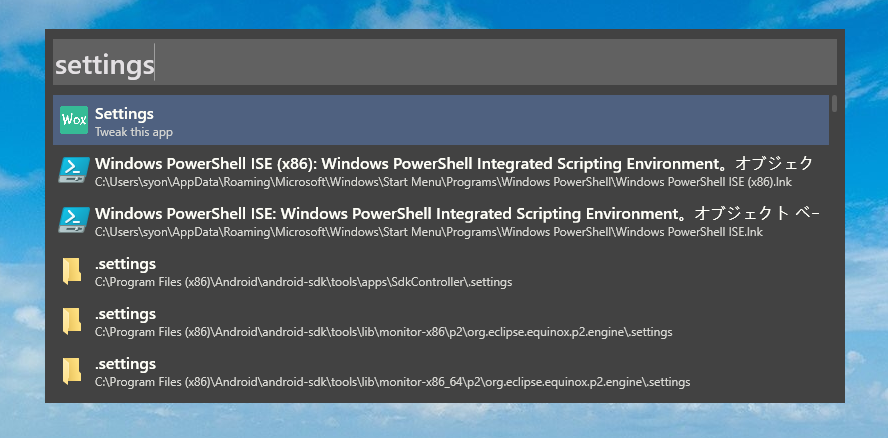
Task: Click the folder icon for SdkController .settings
Action: (x=72, y=270)
